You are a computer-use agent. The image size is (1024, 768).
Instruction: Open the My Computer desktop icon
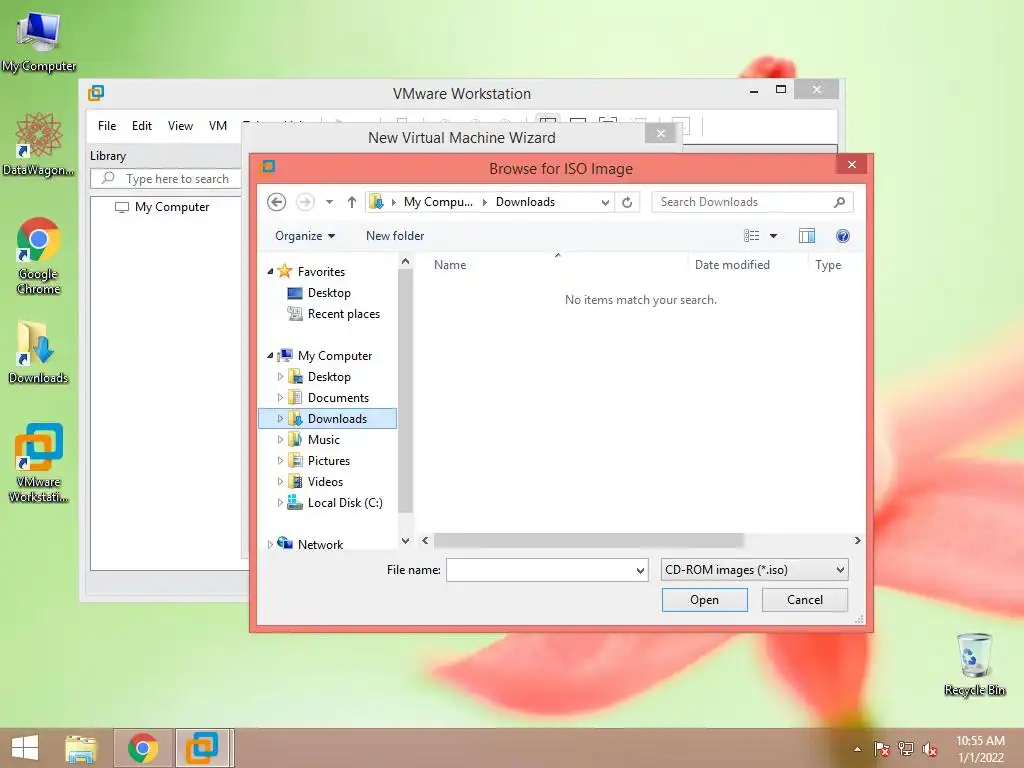(x=39, y=40)
